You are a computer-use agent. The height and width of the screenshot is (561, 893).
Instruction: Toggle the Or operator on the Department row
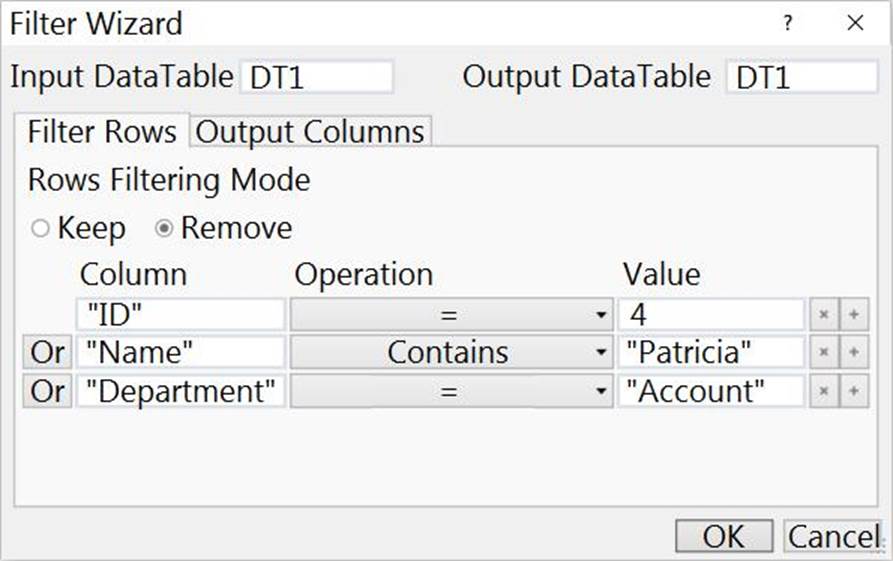[47, 391]
